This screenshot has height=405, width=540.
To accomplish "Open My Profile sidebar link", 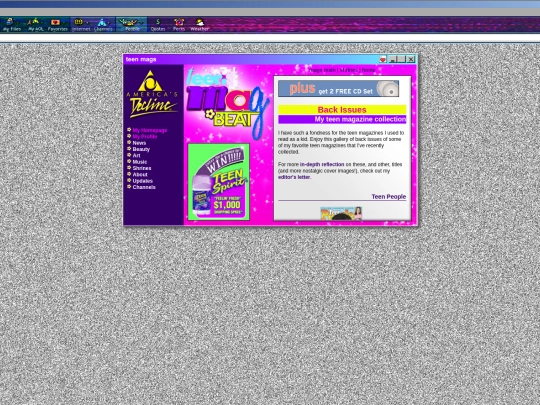I will click(x=145, y=136).
